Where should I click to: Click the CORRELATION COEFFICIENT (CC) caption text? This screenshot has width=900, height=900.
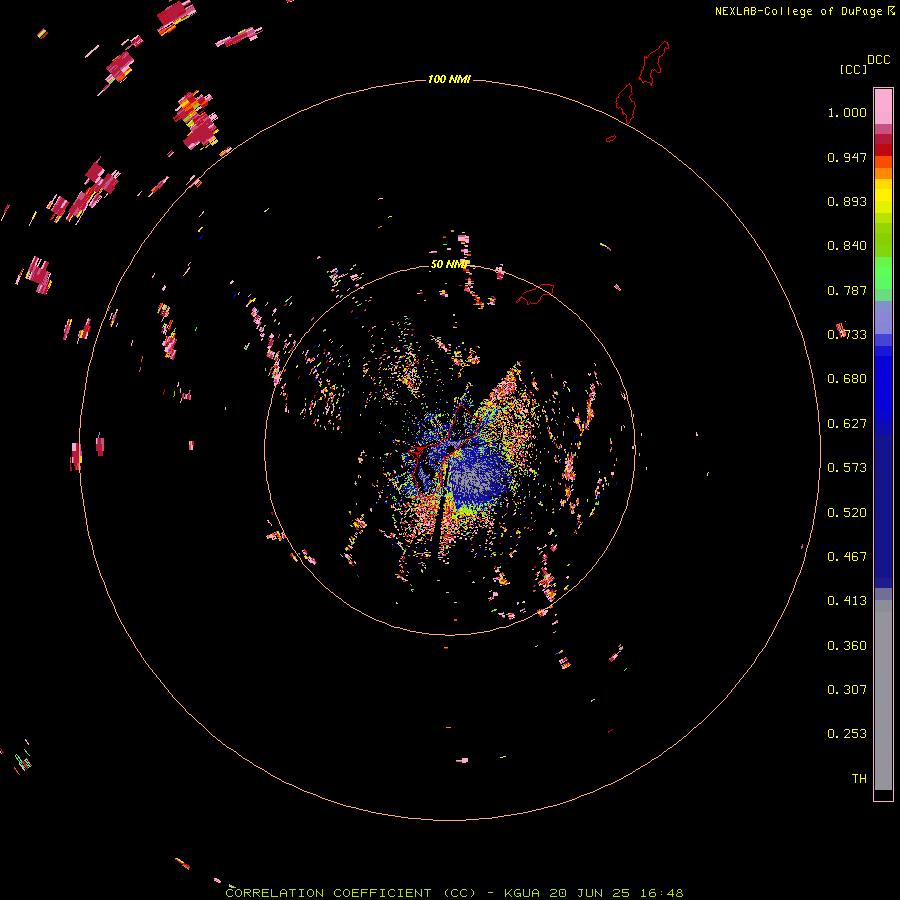point(351,893)
